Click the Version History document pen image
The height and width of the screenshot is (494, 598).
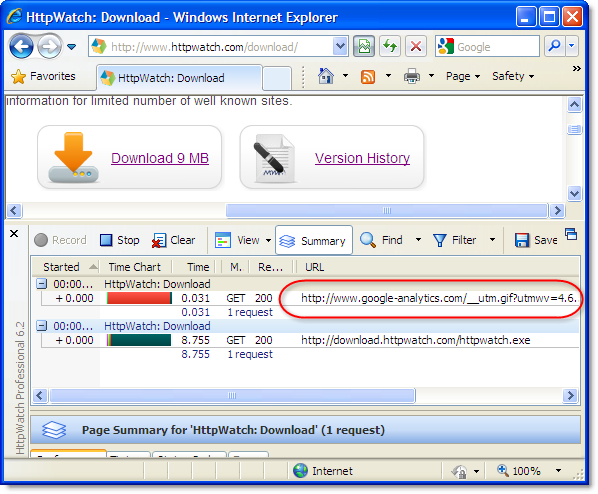click(x=274, y=158)
